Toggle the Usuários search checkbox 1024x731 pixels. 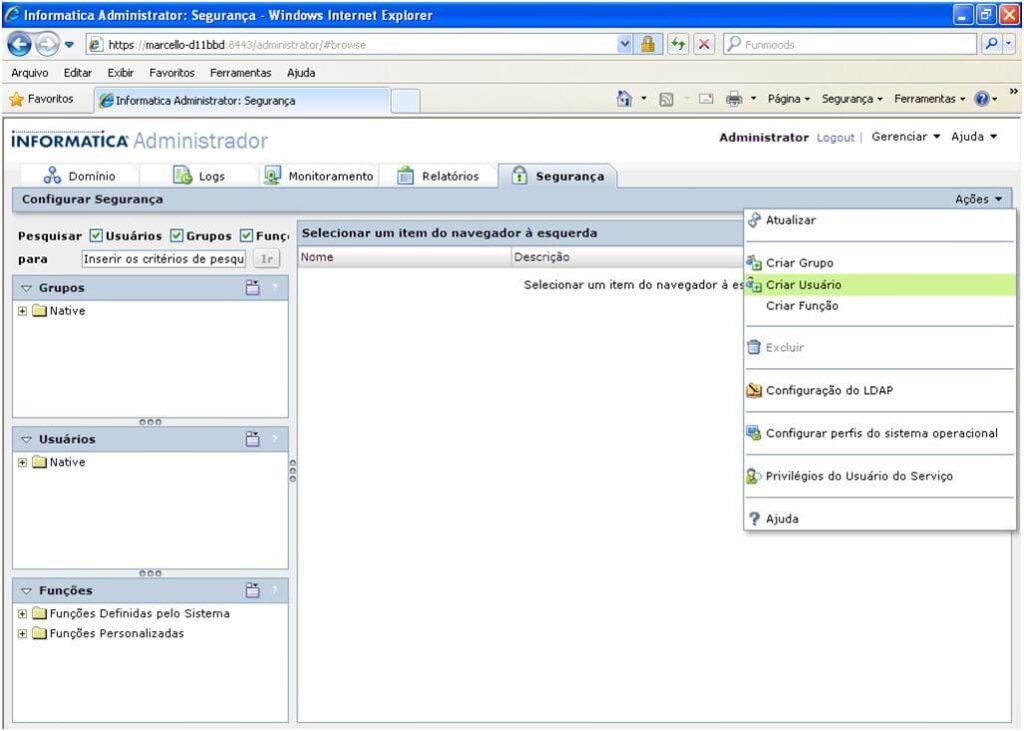click(96, 236)
